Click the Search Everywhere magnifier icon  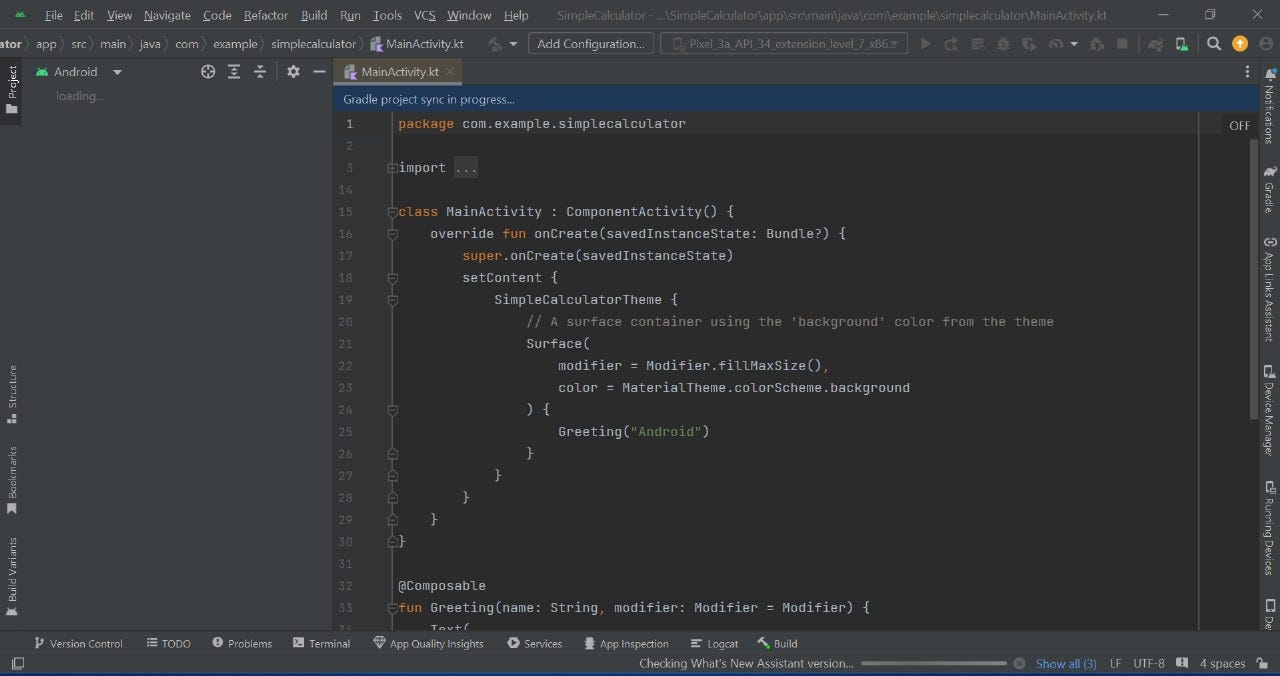(1214, 44)
